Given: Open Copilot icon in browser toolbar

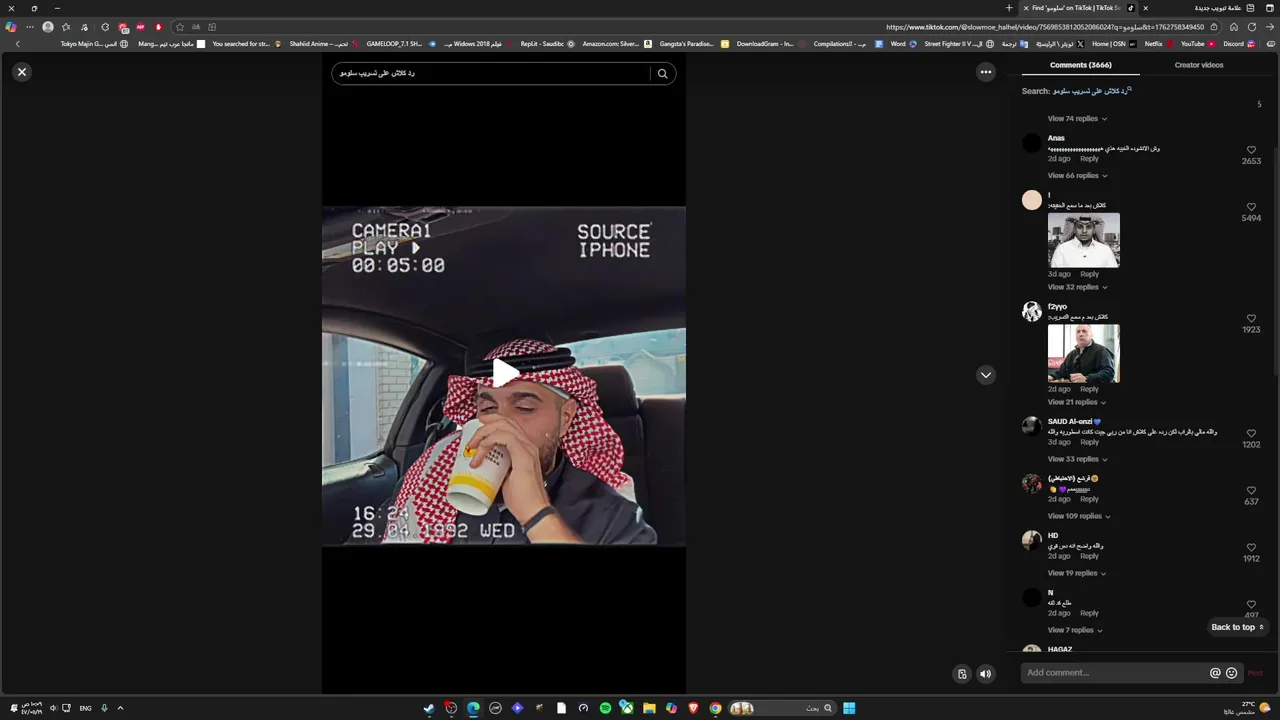Looking at the screenshot, I should (x=11, y=27).
